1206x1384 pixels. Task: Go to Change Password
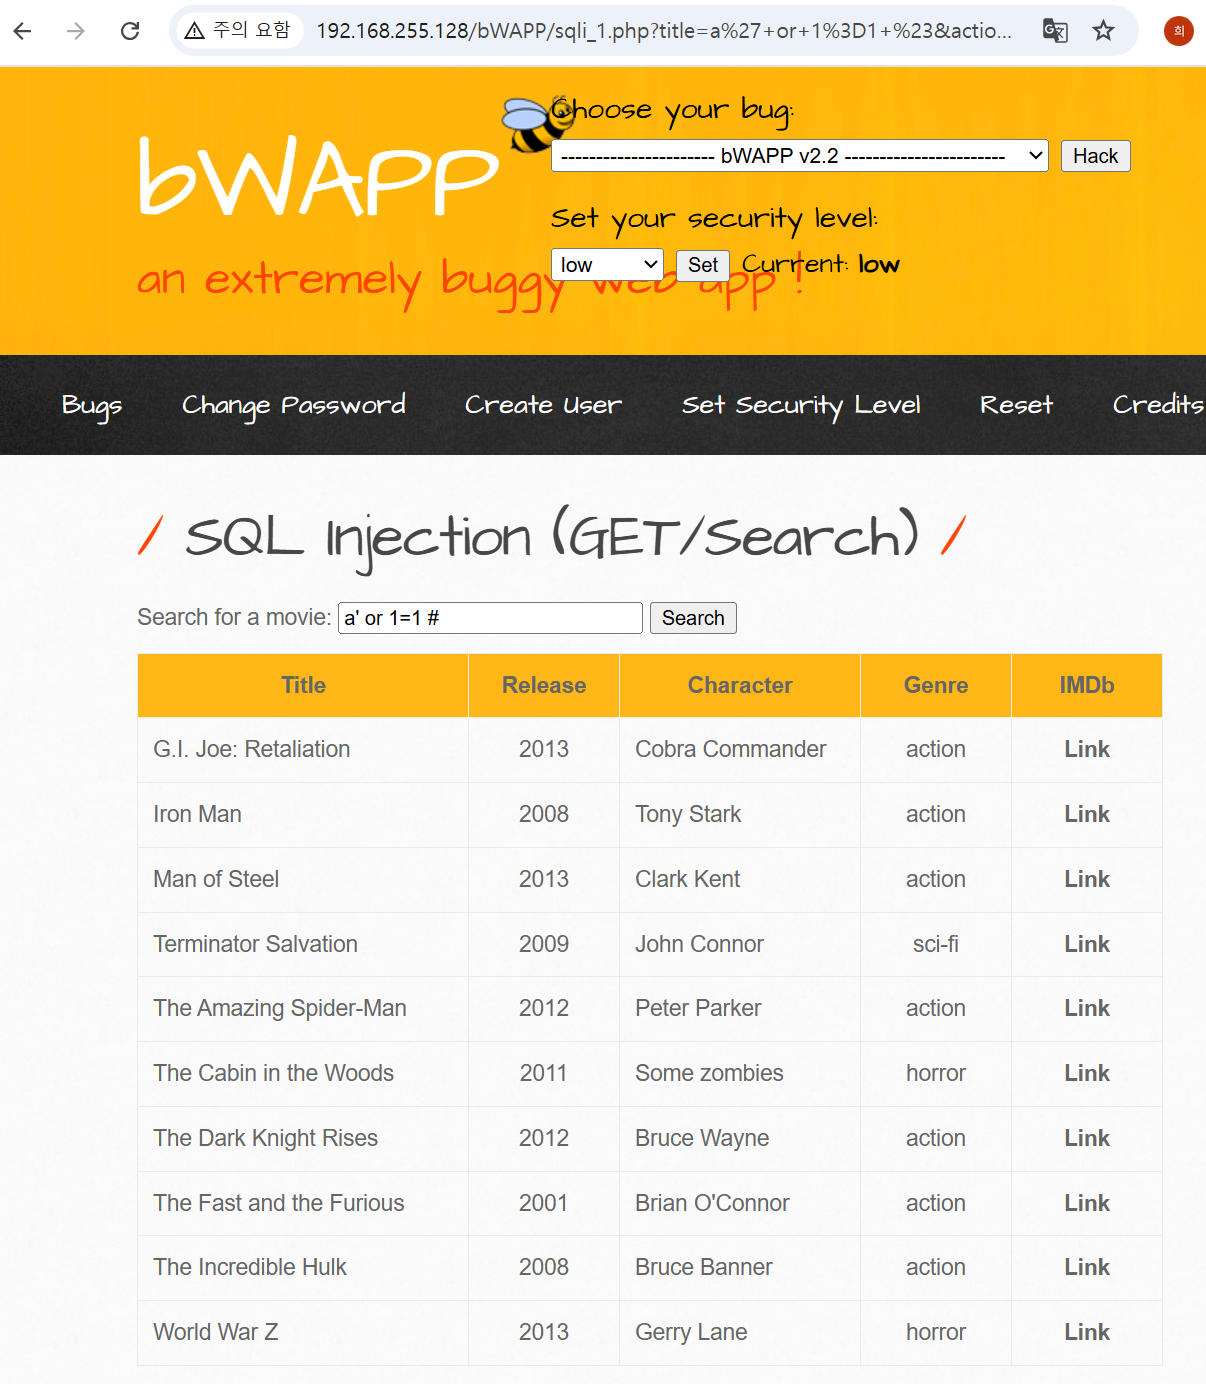point(294,405)
